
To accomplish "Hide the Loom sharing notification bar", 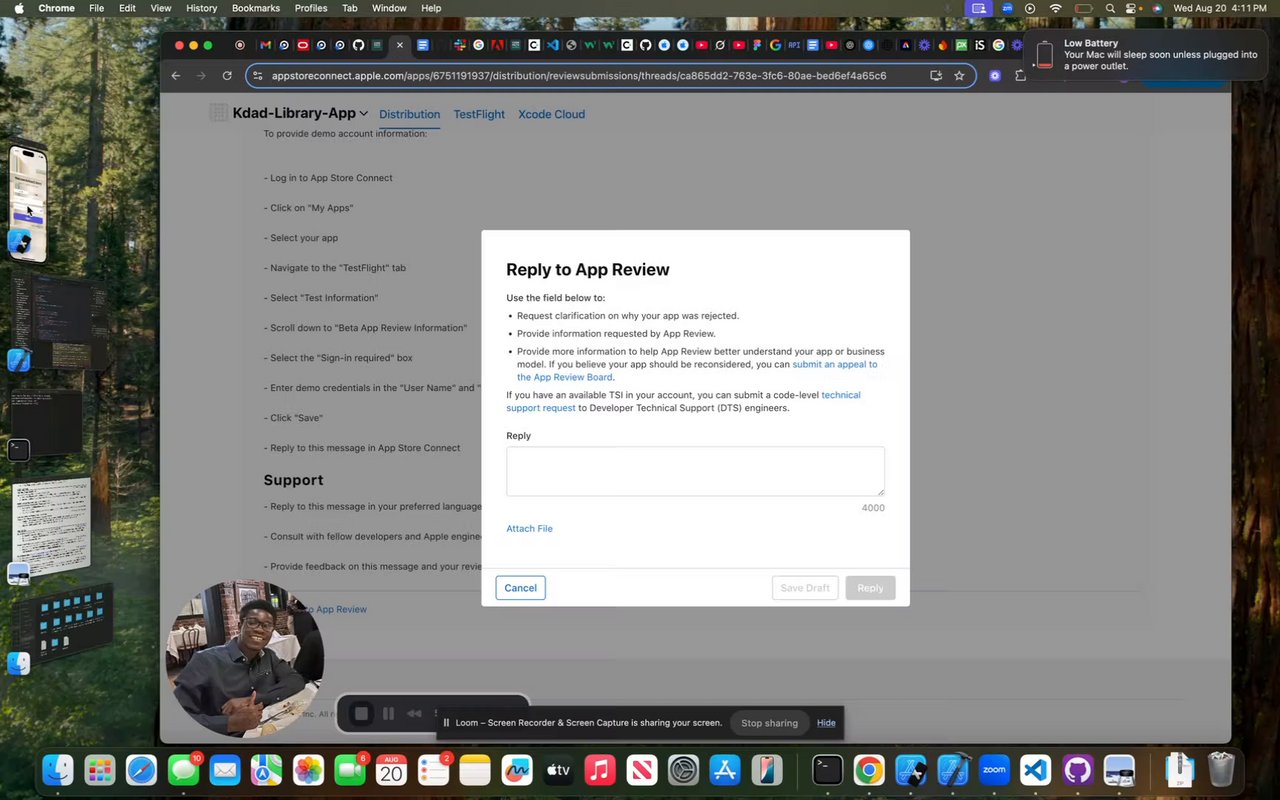I will tap(826, 723).
